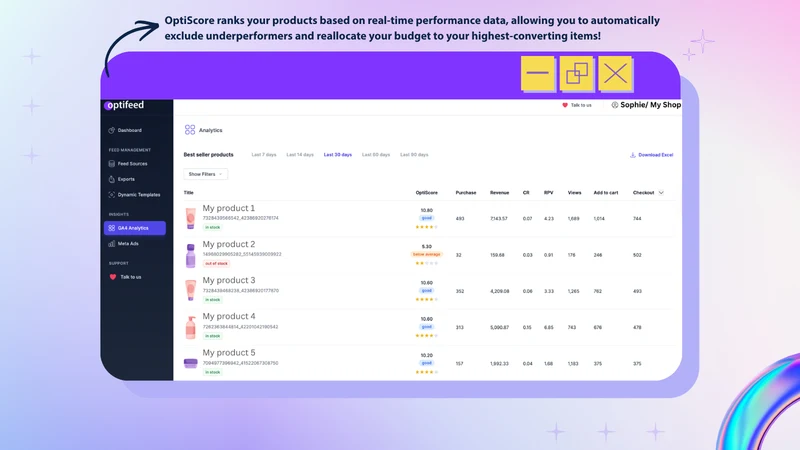
Task: Click out of stock badge of My product 2
Action: click(x=216, y=264)
